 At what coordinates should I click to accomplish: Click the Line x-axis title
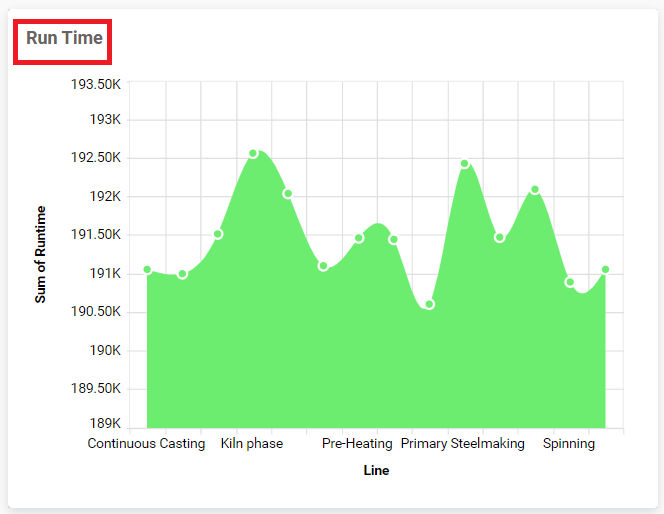click(x=376, y=470)
